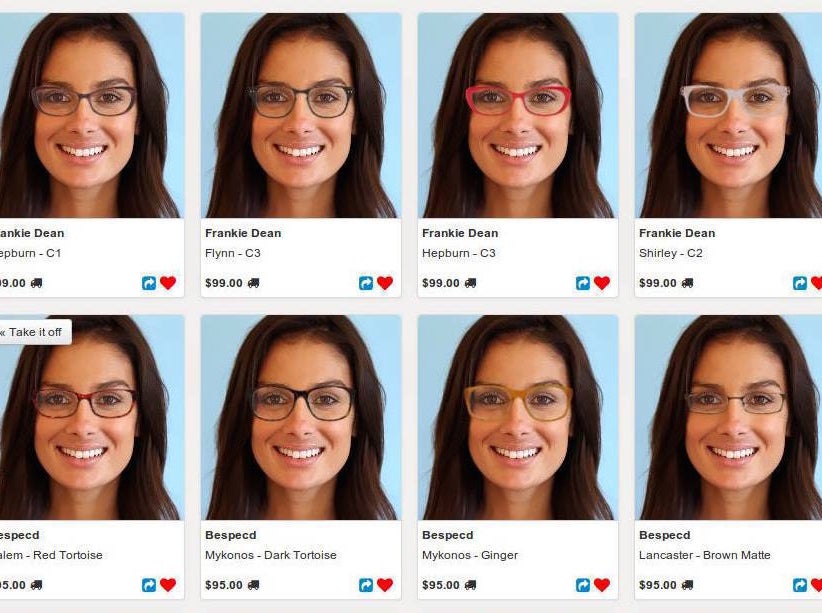Image resolution: width=822 pixels, height=613 pixels.
Task: Click heart on Salem - Red Tortoise card
Action: point(168,584)
